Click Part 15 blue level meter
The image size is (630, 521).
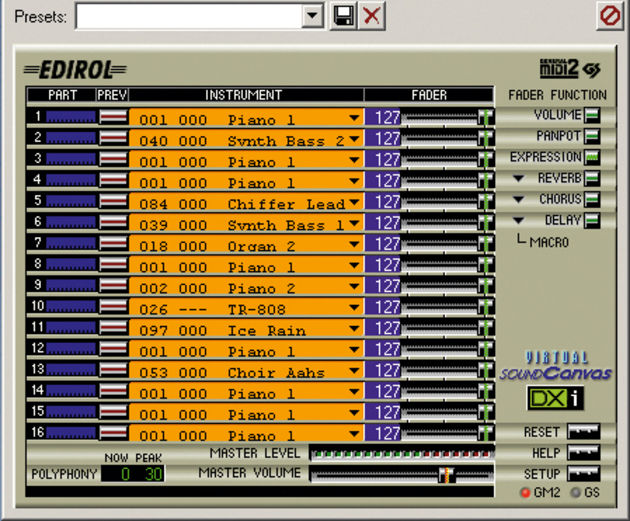(71, 412)
